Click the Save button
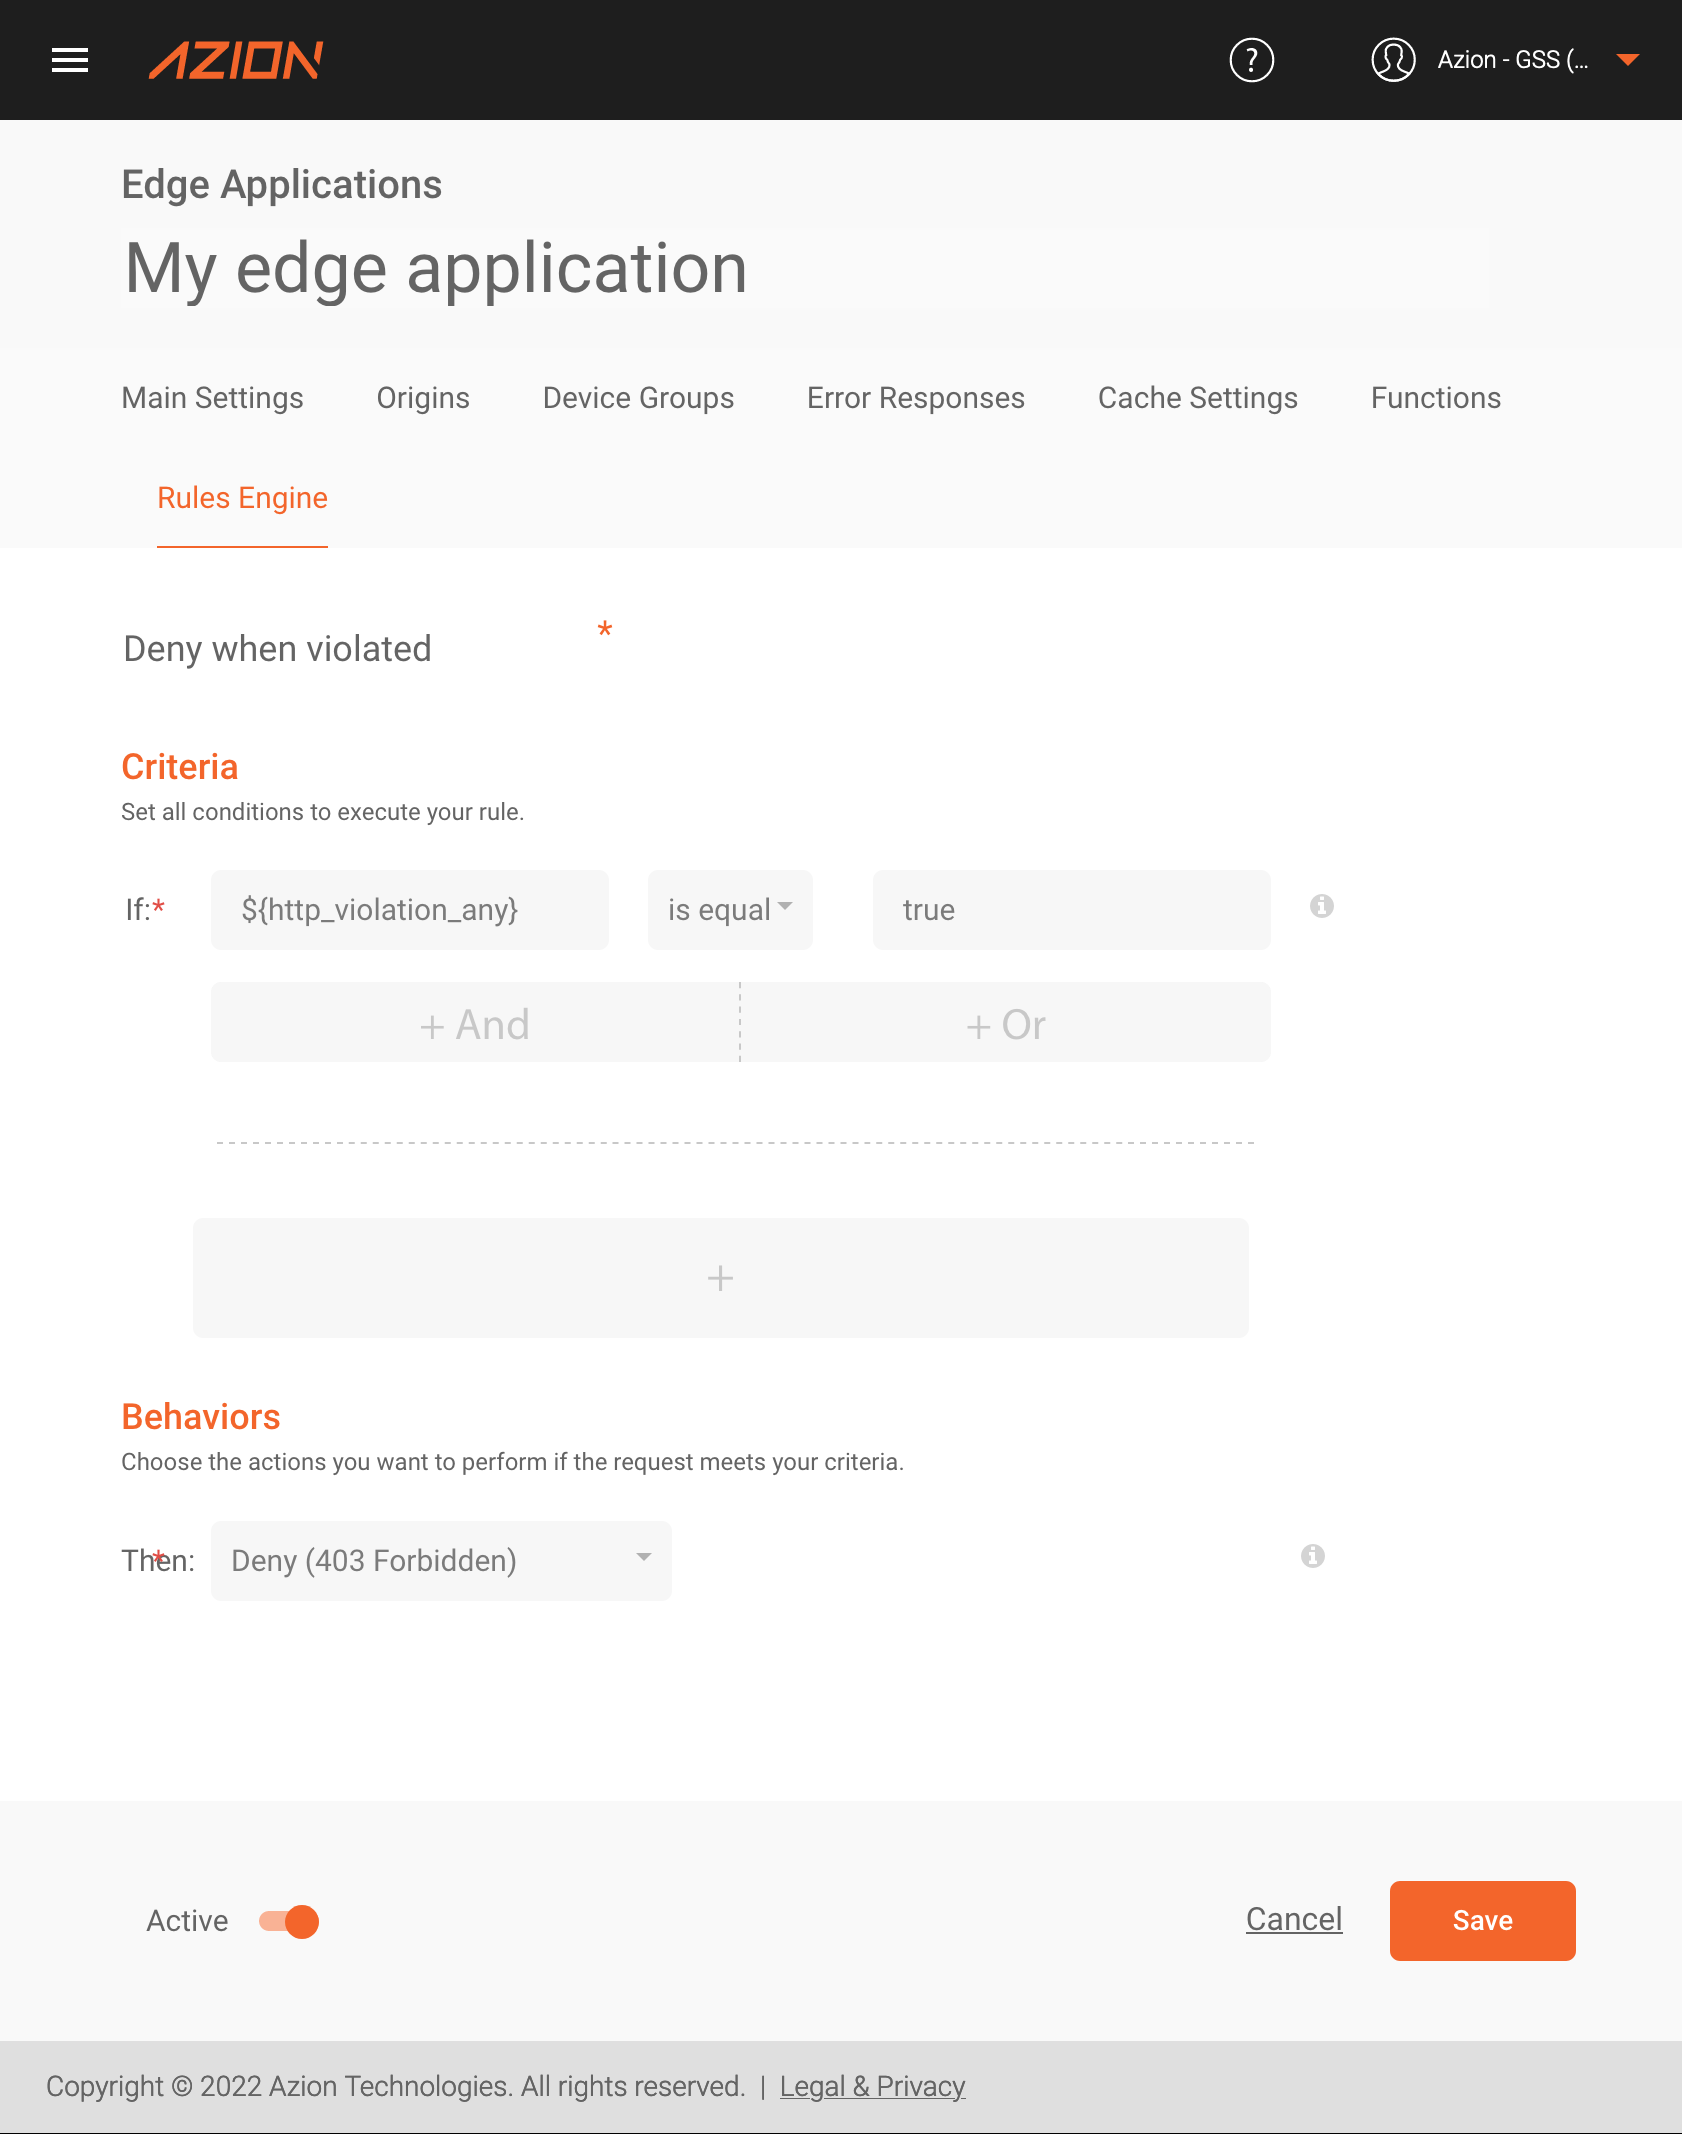This screenshot has height=2134, width=1682. (x=1482, y=1921)
